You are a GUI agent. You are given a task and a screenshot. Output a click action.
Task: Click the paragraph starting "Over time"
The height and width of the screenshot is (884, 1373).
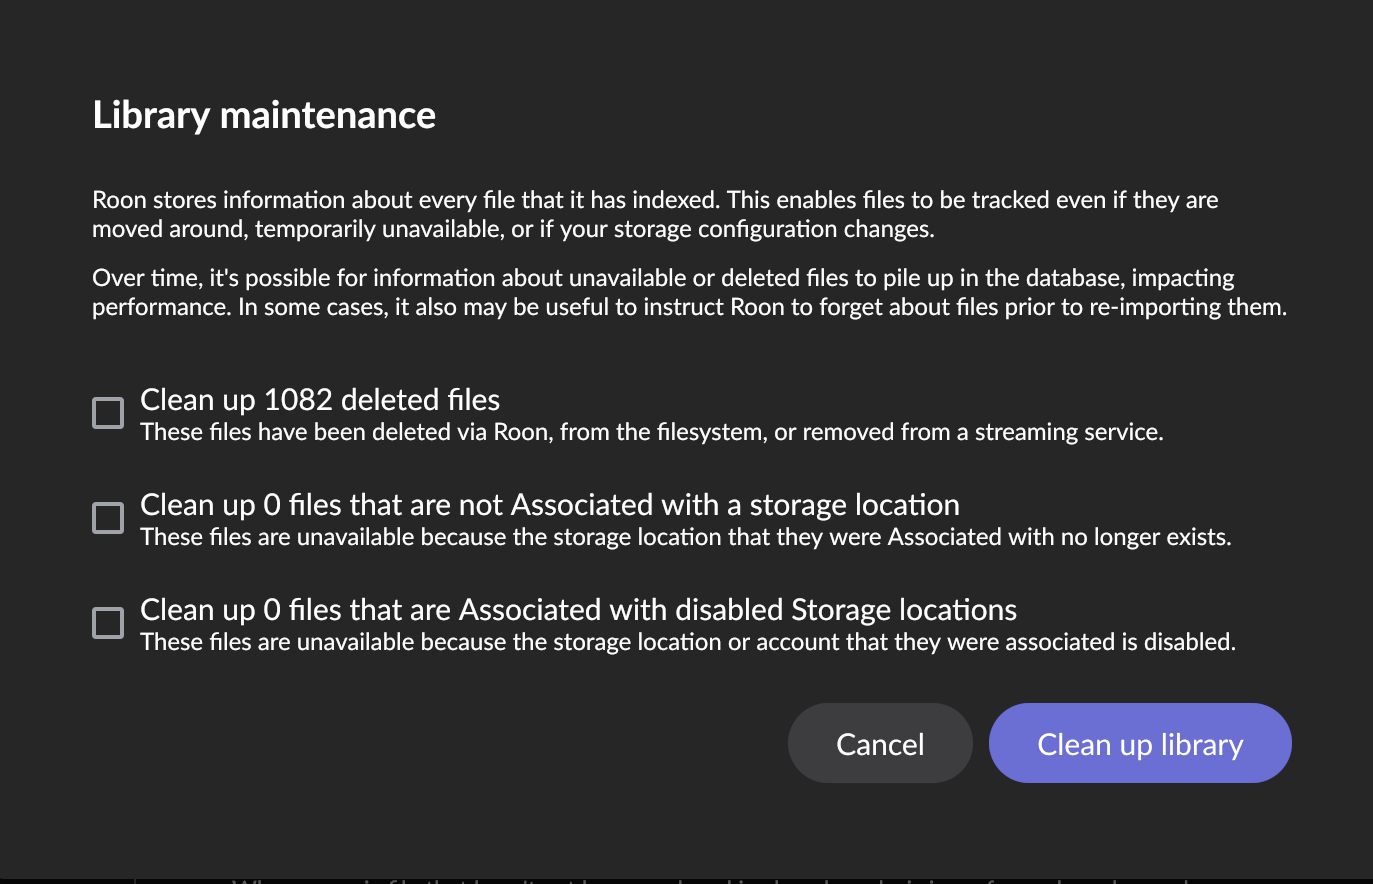coord(400,278)
